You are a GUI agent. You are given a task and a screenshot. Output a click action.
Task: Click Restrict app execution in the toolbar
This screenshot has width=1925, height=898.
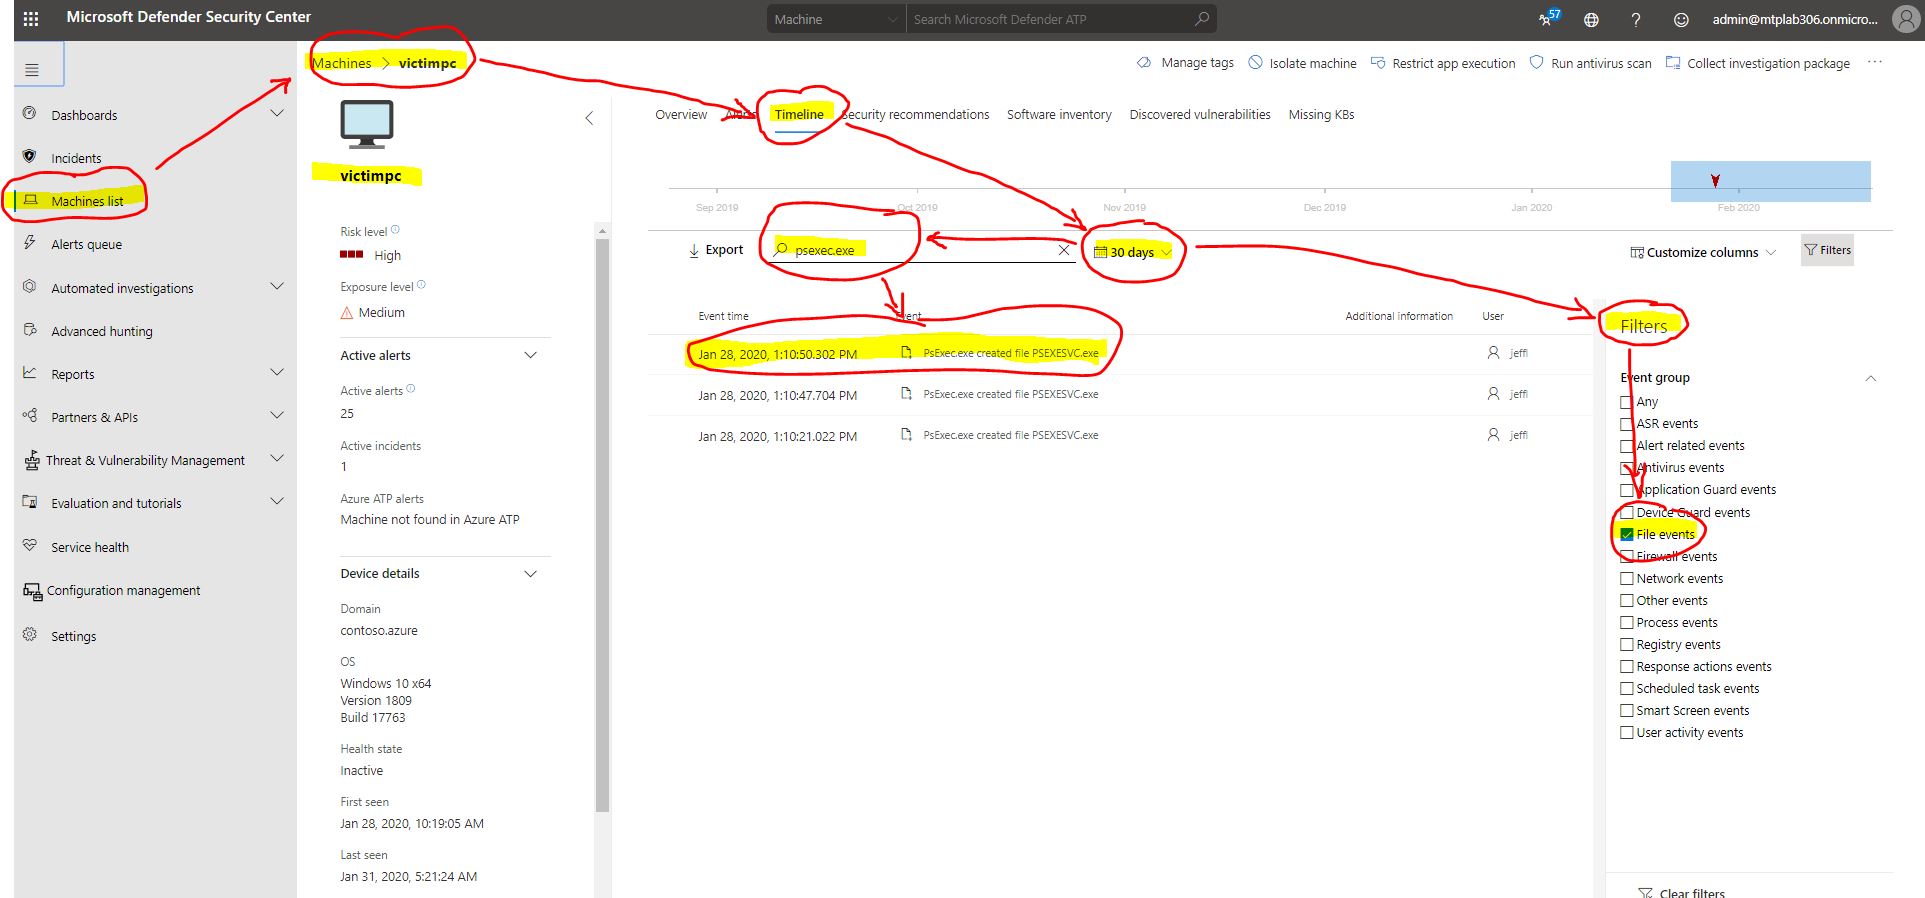1443,63
